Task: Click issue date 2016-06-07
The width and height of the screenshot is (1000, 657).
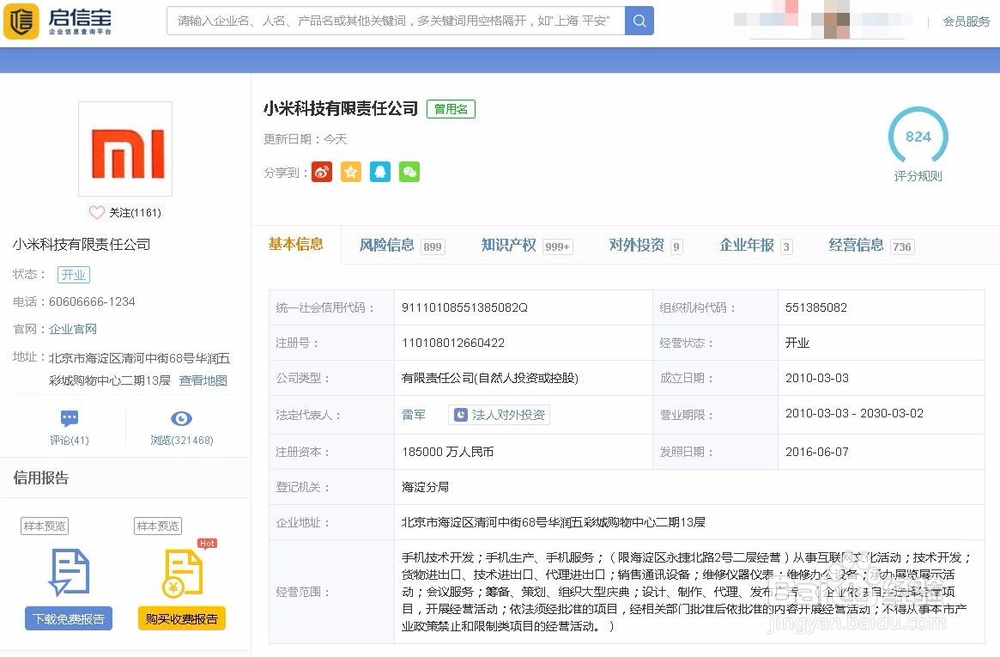Action: pyautogui.click(x=817, y=452)
